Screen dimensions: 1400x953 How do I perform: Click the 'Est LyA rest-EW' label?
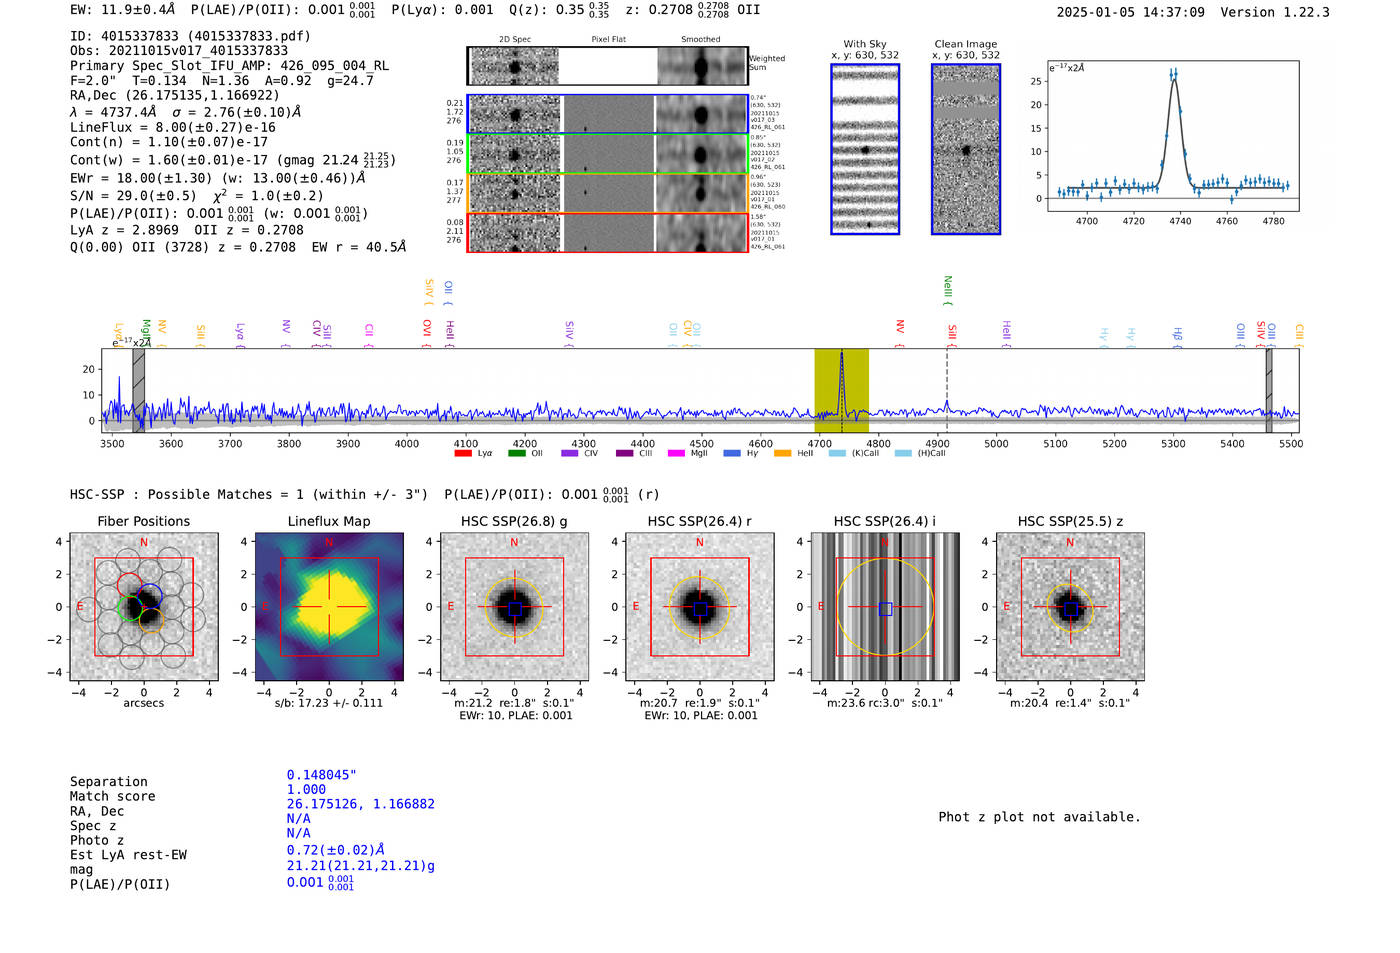click(x=128, y=855)
